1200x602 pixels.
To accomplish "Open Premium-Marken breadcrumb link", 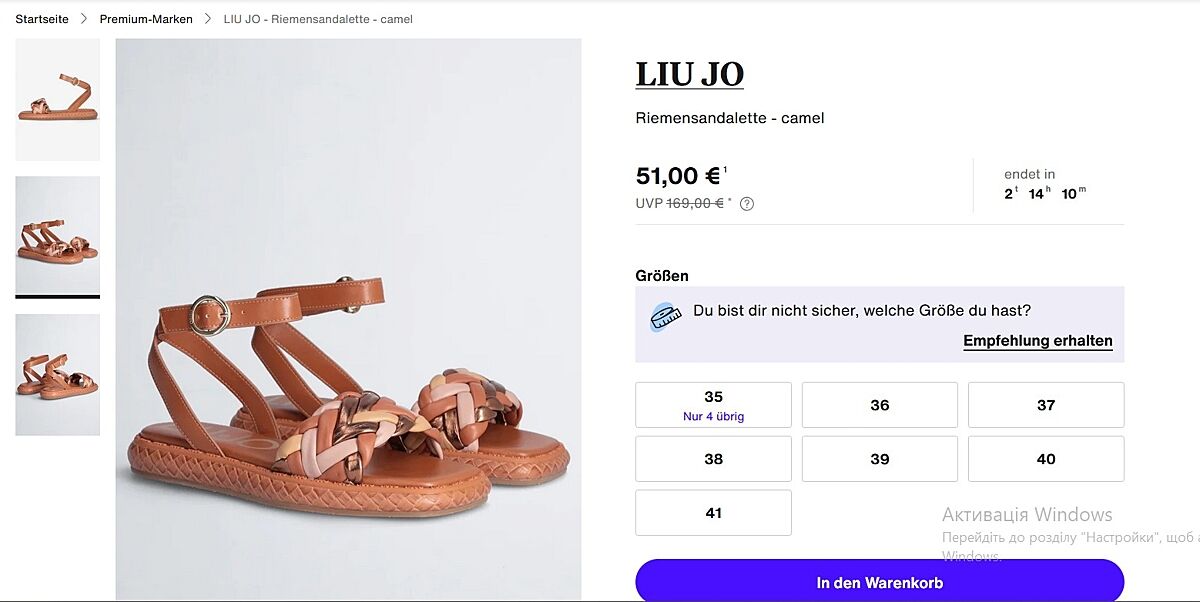I will click(146, 19).
